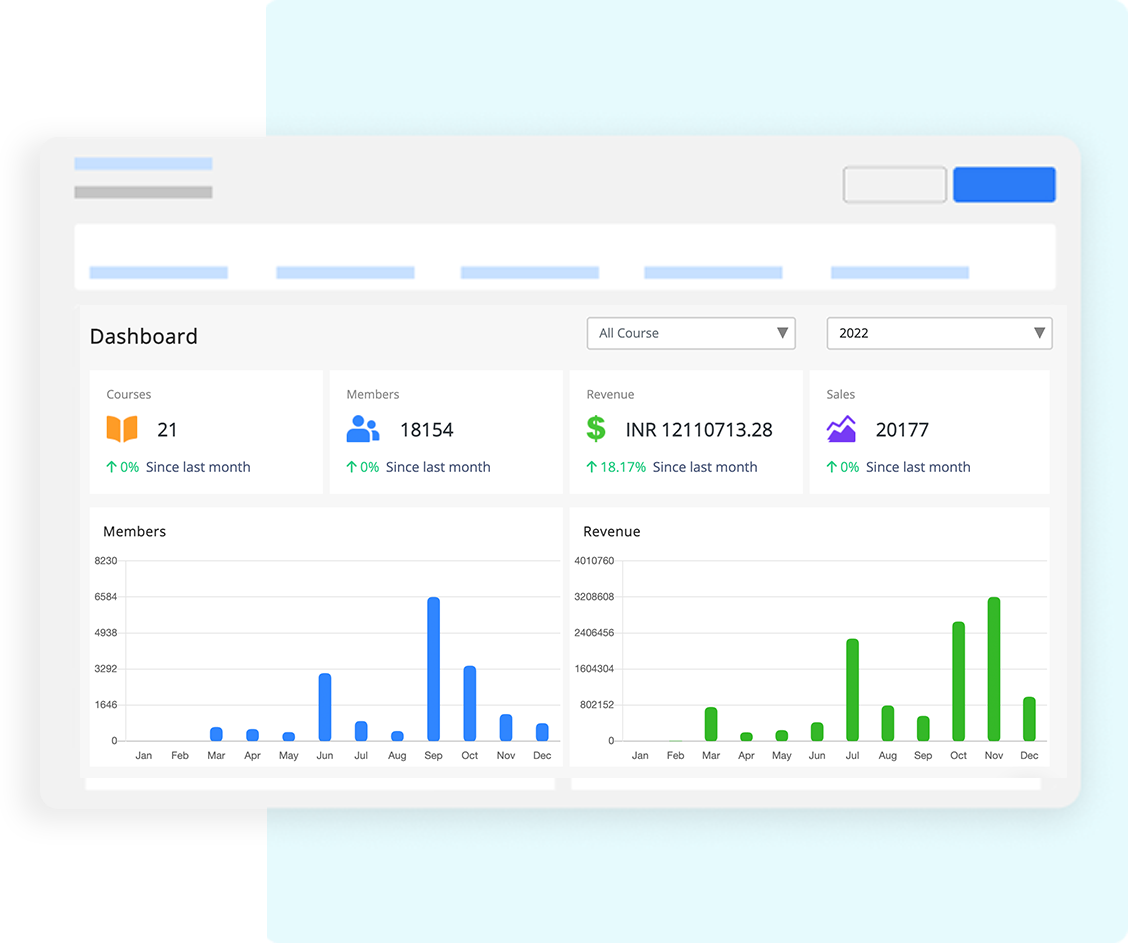Click November's tallest bar in Revenue chart
The height and width of the screenshot is (943, 1128).
coord(993,665)
